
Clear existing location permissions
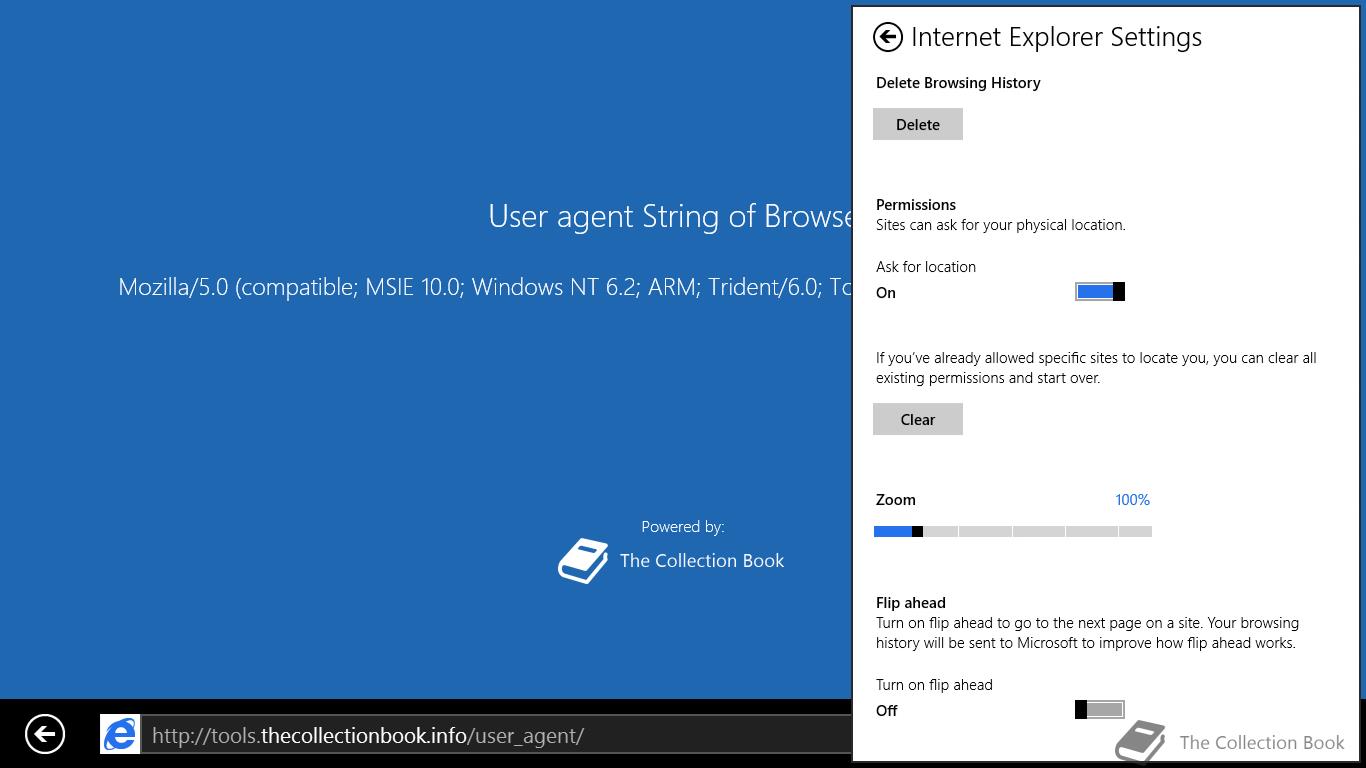(918, 419)
